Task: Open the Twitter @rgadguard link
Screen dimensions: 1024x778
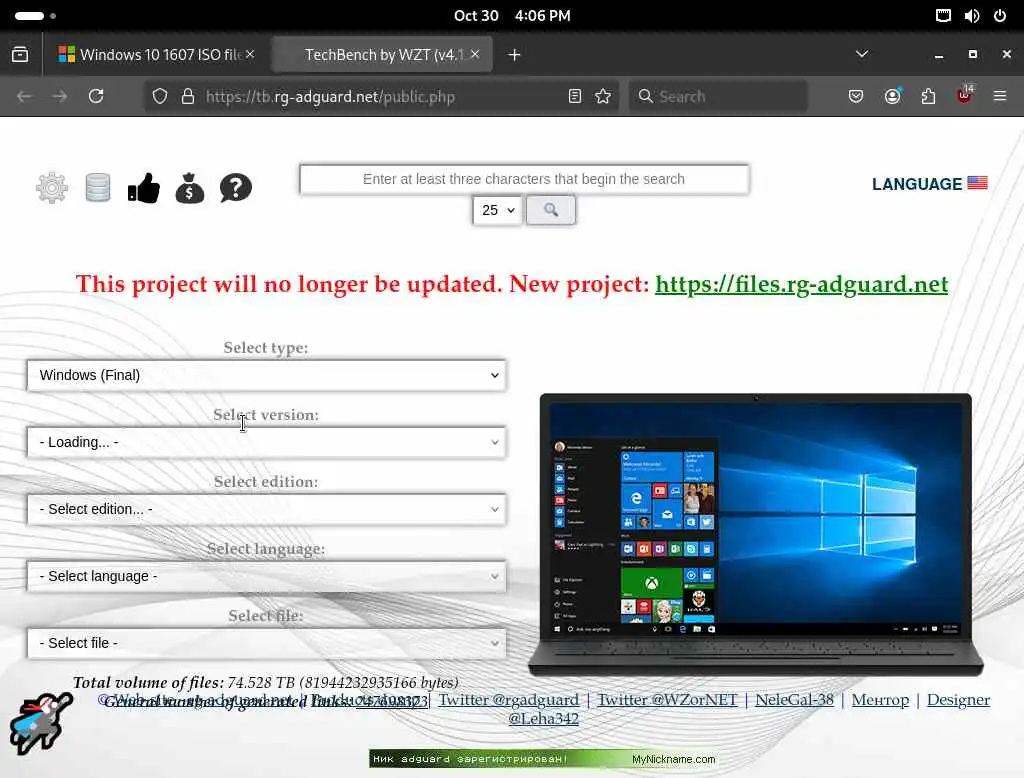Action: point(508,700)
